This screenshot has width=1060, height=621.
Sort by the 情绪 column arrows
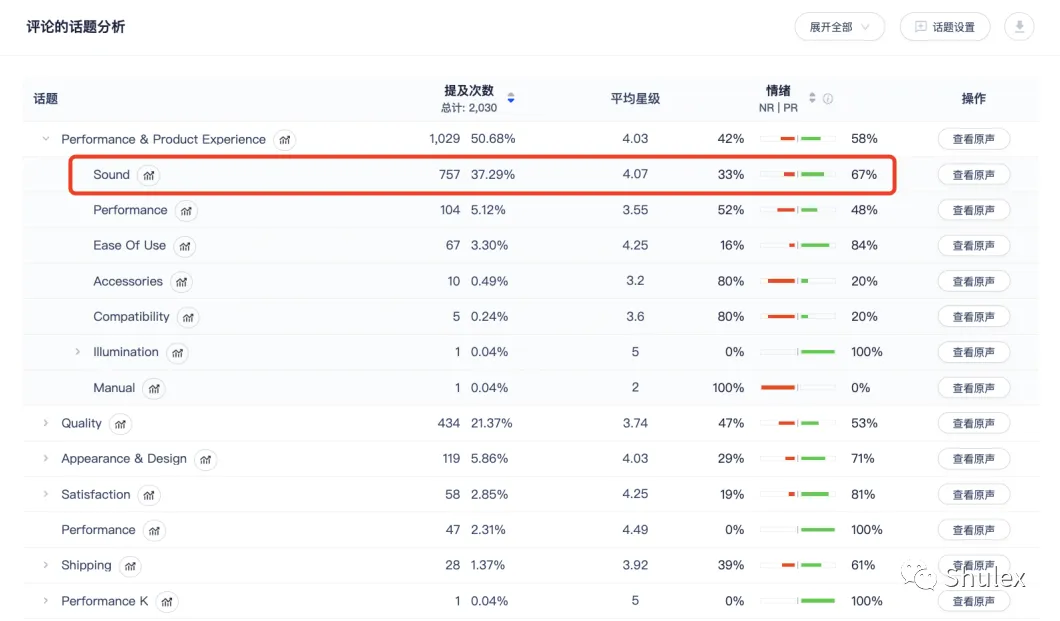click(812, 98)
